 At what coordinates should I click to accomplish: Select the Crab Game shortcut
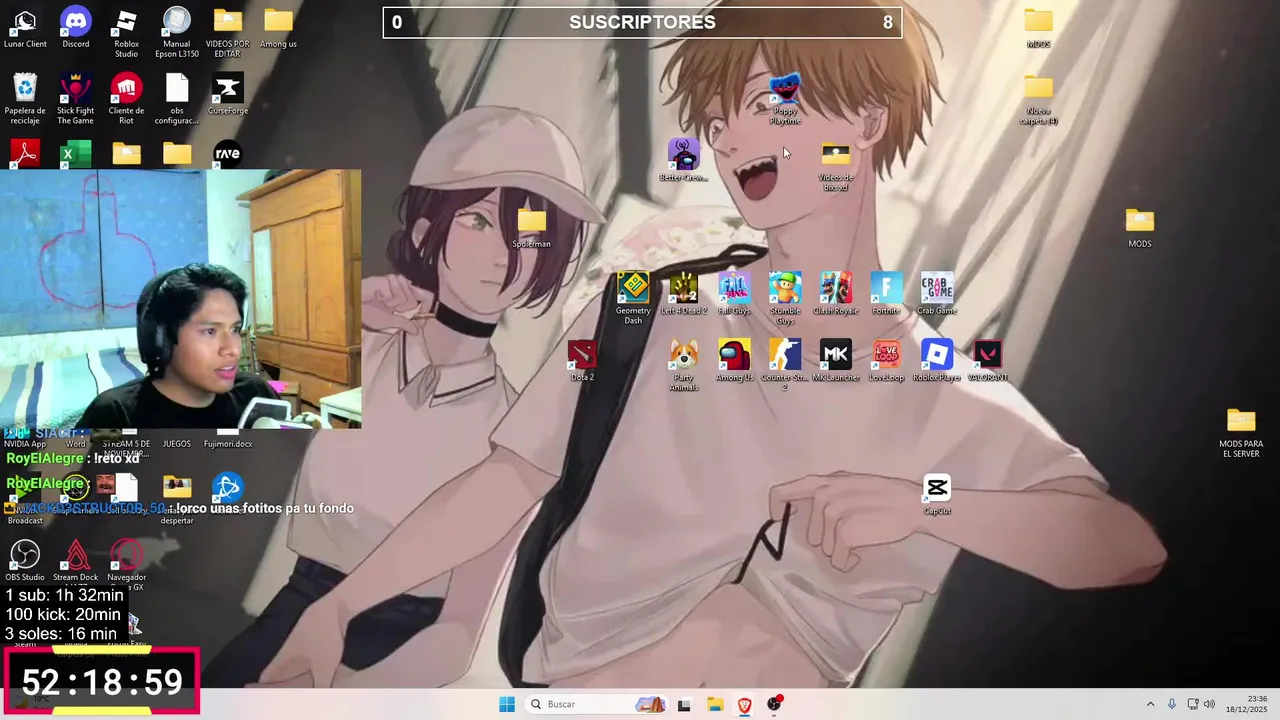coord(937,293)
